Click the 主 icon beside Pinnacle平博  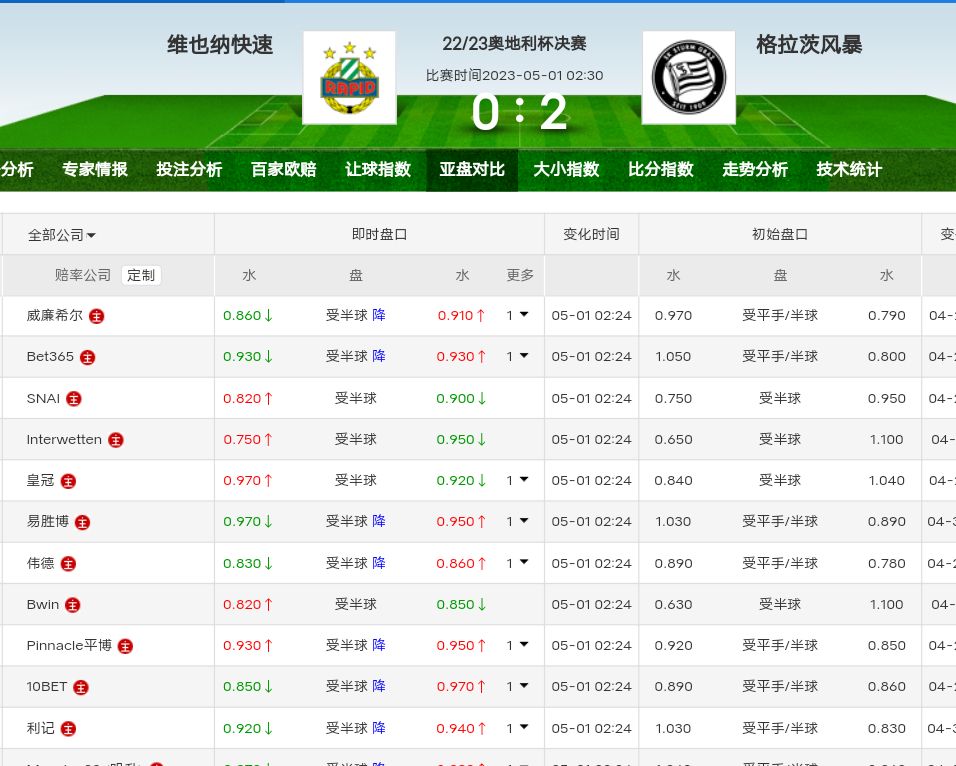tap(125, 646)
